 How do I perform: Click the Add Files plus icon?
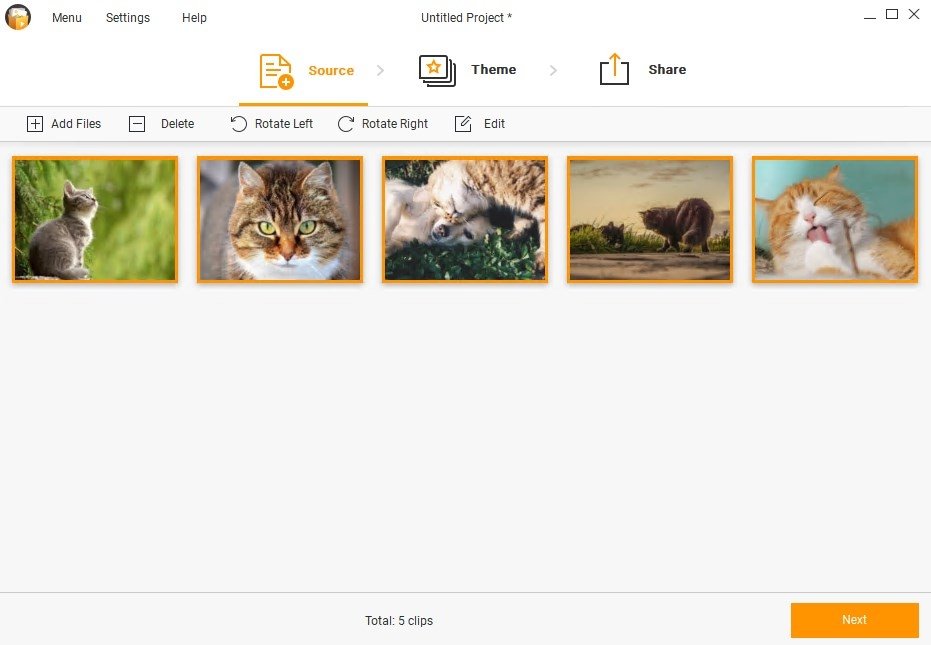click(x=35, y=124)
